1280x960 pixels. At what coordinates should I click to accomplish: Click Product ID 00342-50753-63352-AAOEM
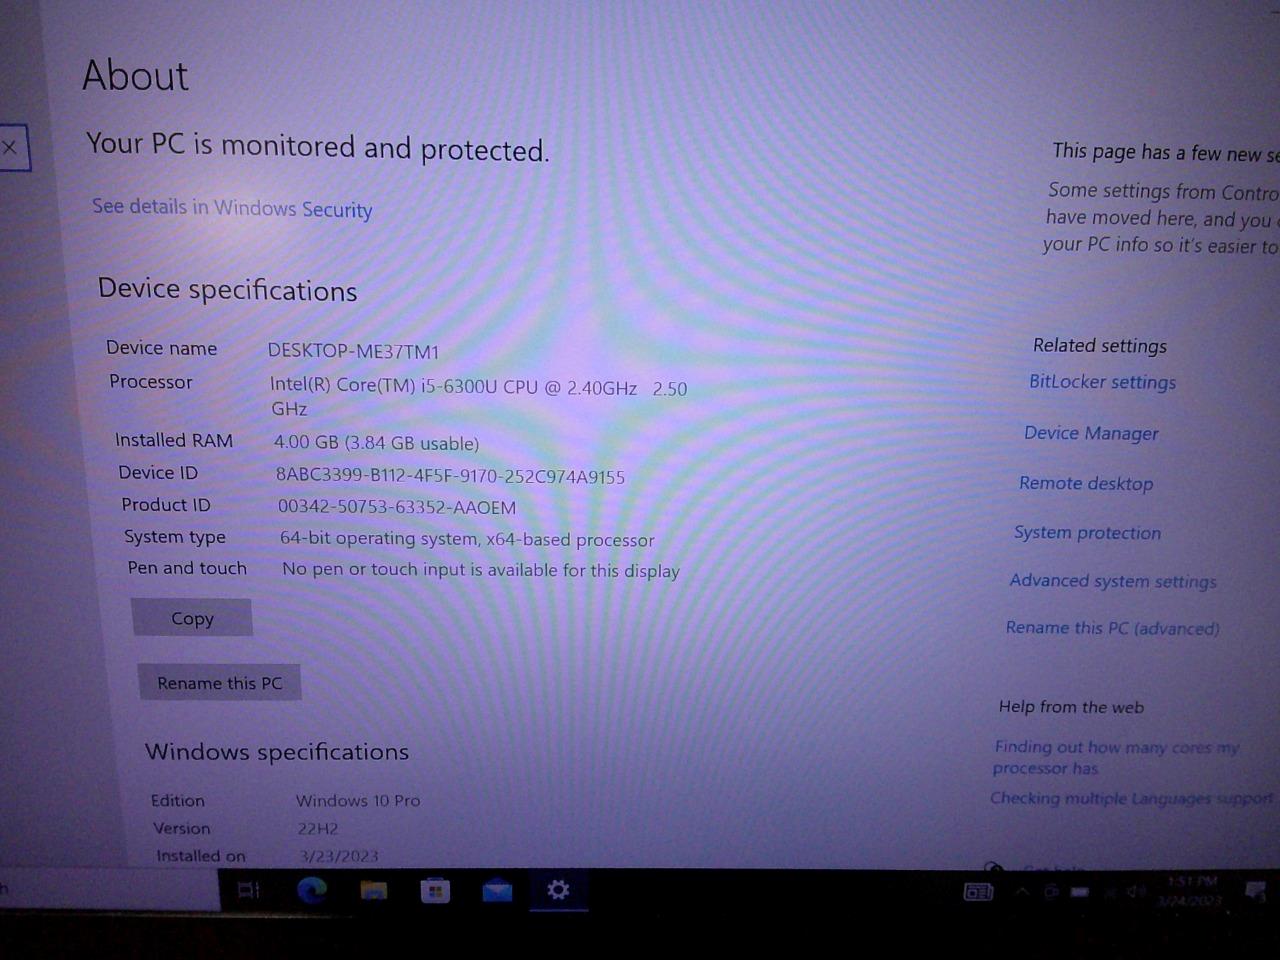pos(397,507)
